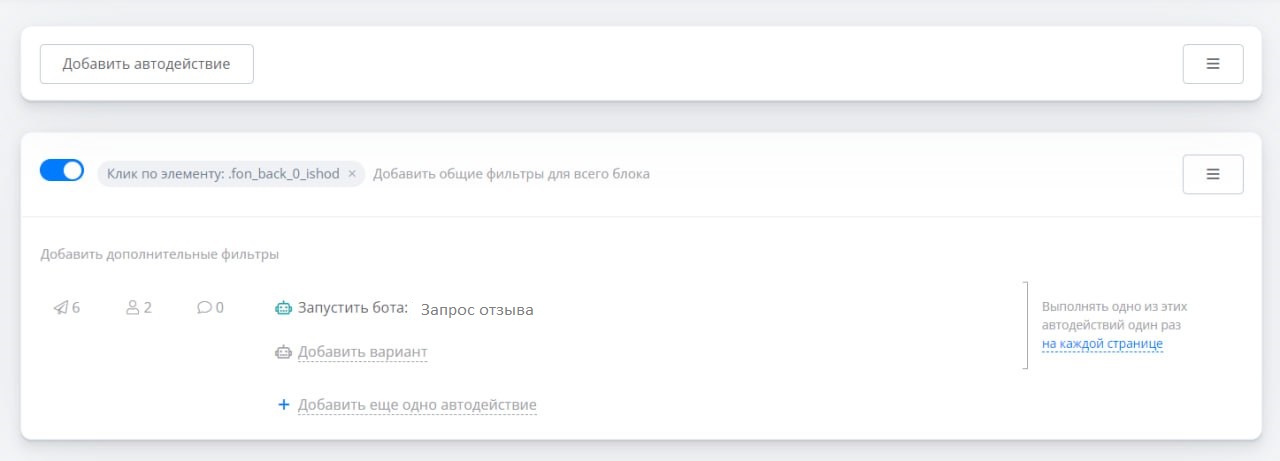Screen dimensions: 1280x461
Task: Click the speech bubble replies icon
Action: coord(204,308)
